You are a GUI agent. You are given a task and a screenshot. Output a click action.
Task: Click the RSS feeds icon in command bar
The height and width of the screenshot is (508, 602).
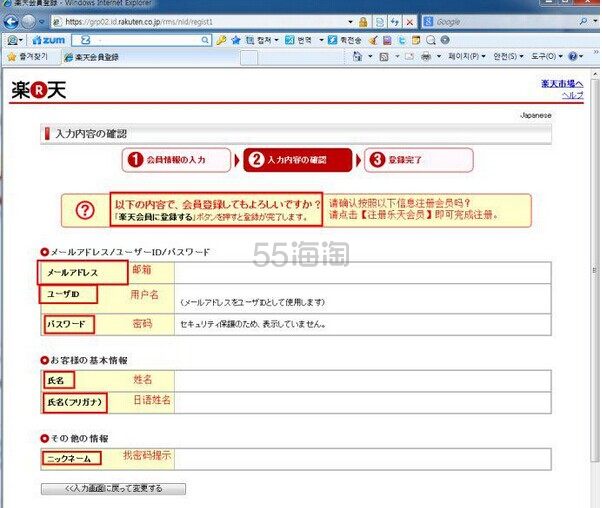384,57
